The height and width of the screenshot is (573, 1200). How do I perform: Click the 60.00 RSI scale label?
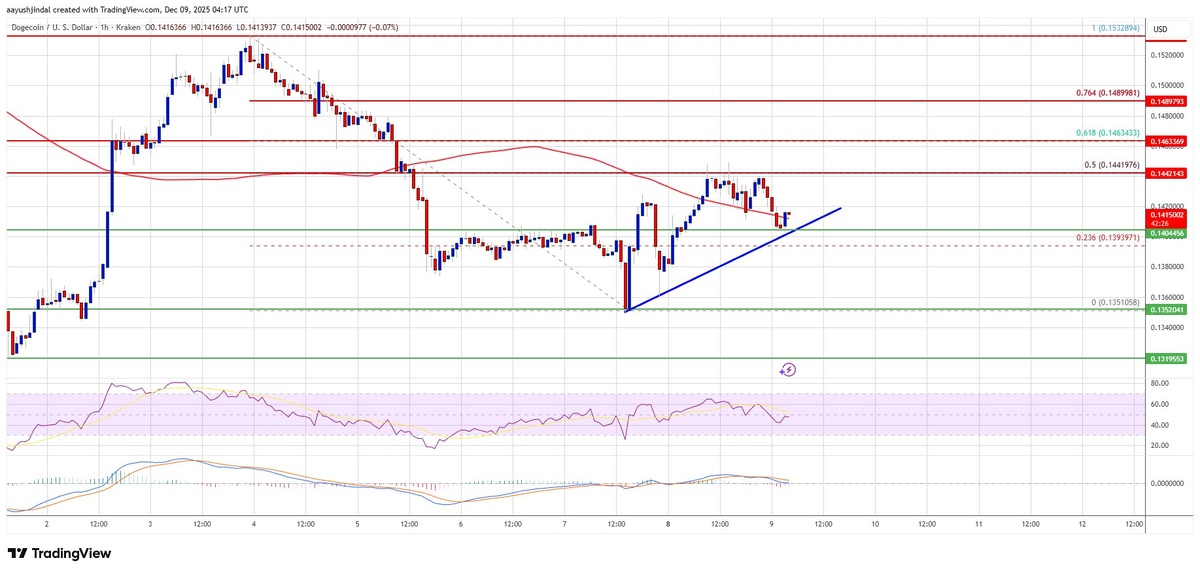coord(1160,404)
